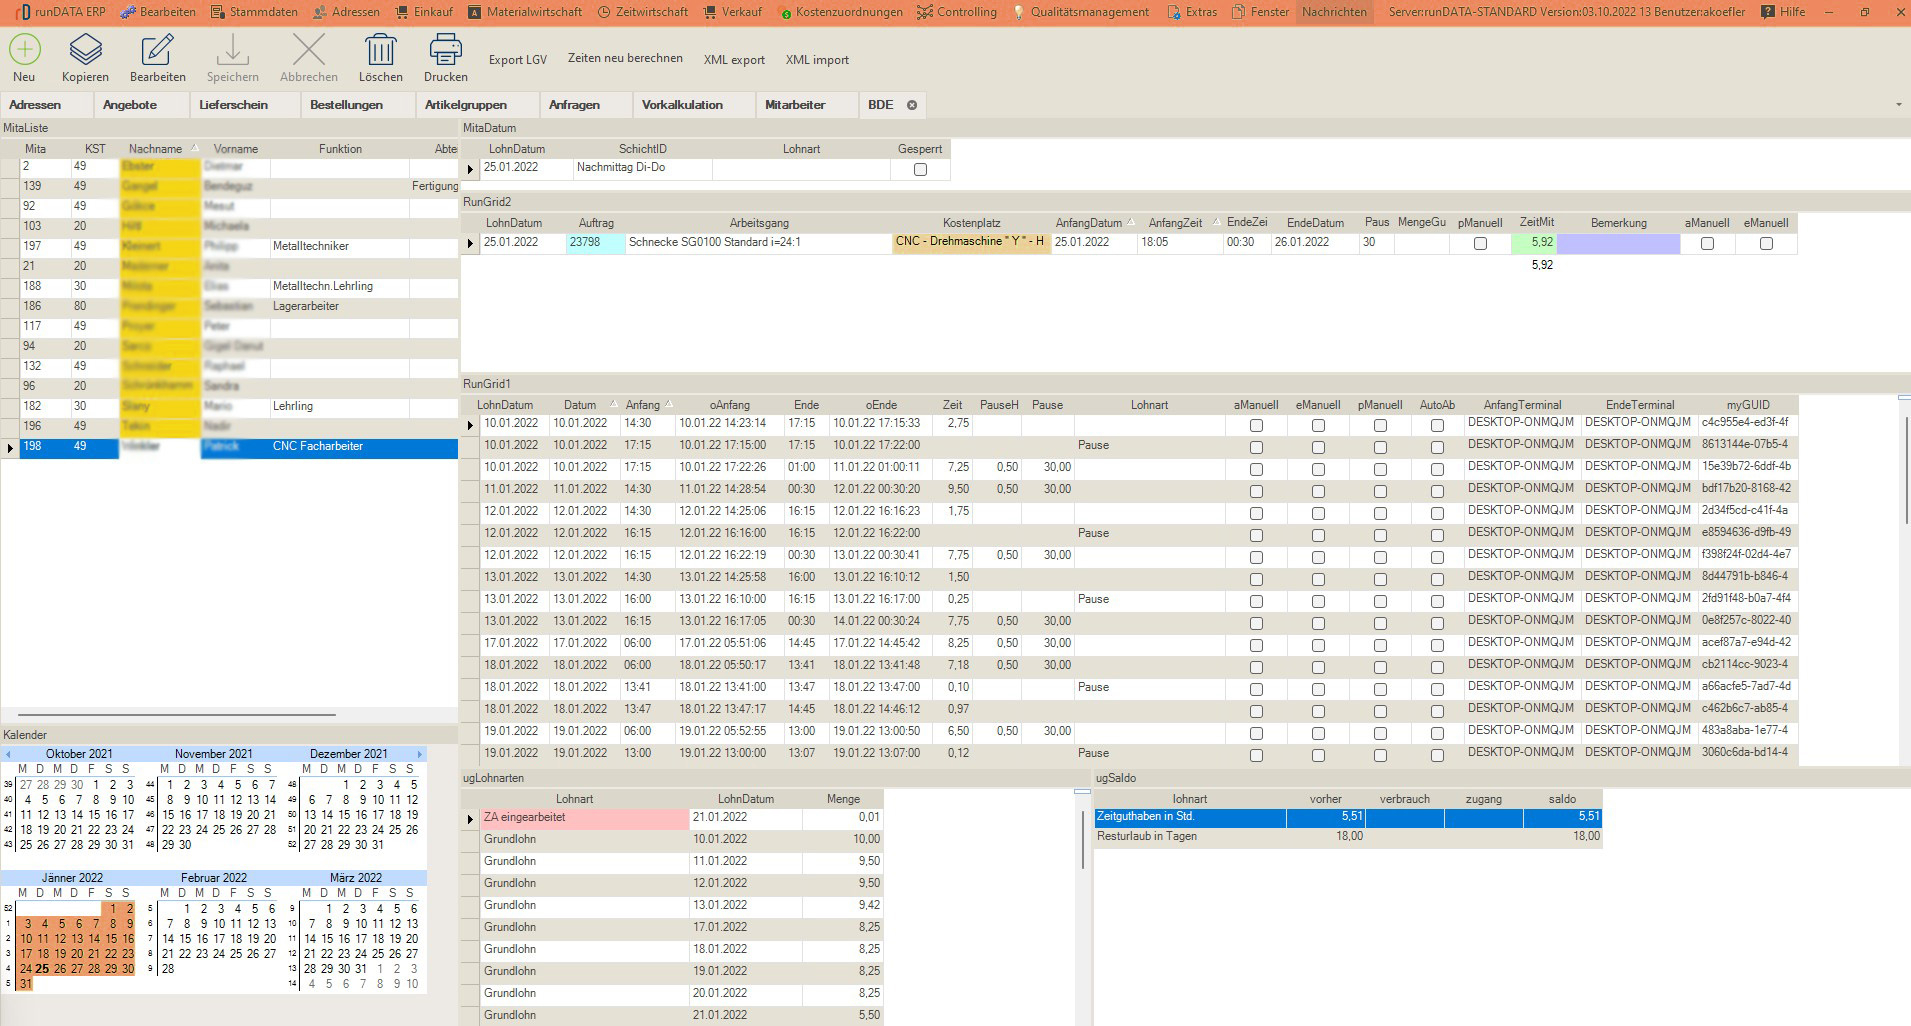1911x1026 pixels.
Task: Click the Kopieren copy icon
Action: [85, 50]
